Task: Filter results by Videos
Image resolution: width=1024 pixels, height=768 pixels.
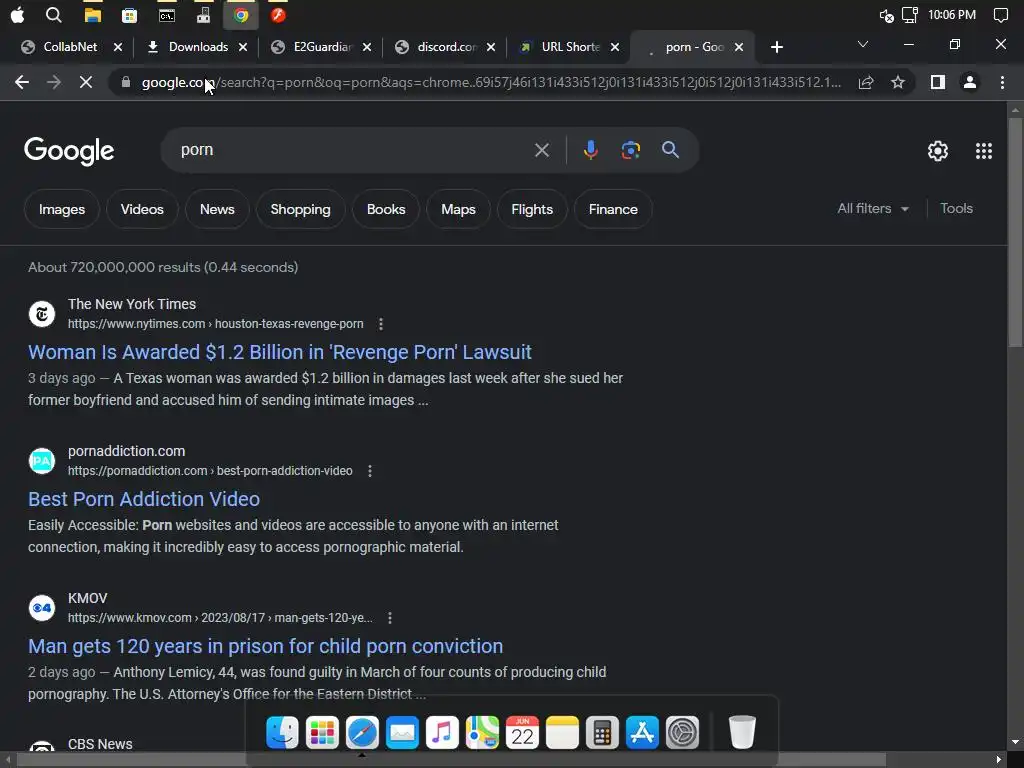Action: coord(142,209)
